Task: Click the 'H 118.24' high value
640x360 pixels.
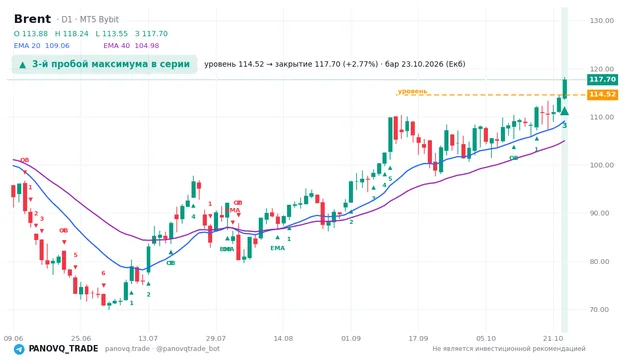Action: [x=71, y=33]
